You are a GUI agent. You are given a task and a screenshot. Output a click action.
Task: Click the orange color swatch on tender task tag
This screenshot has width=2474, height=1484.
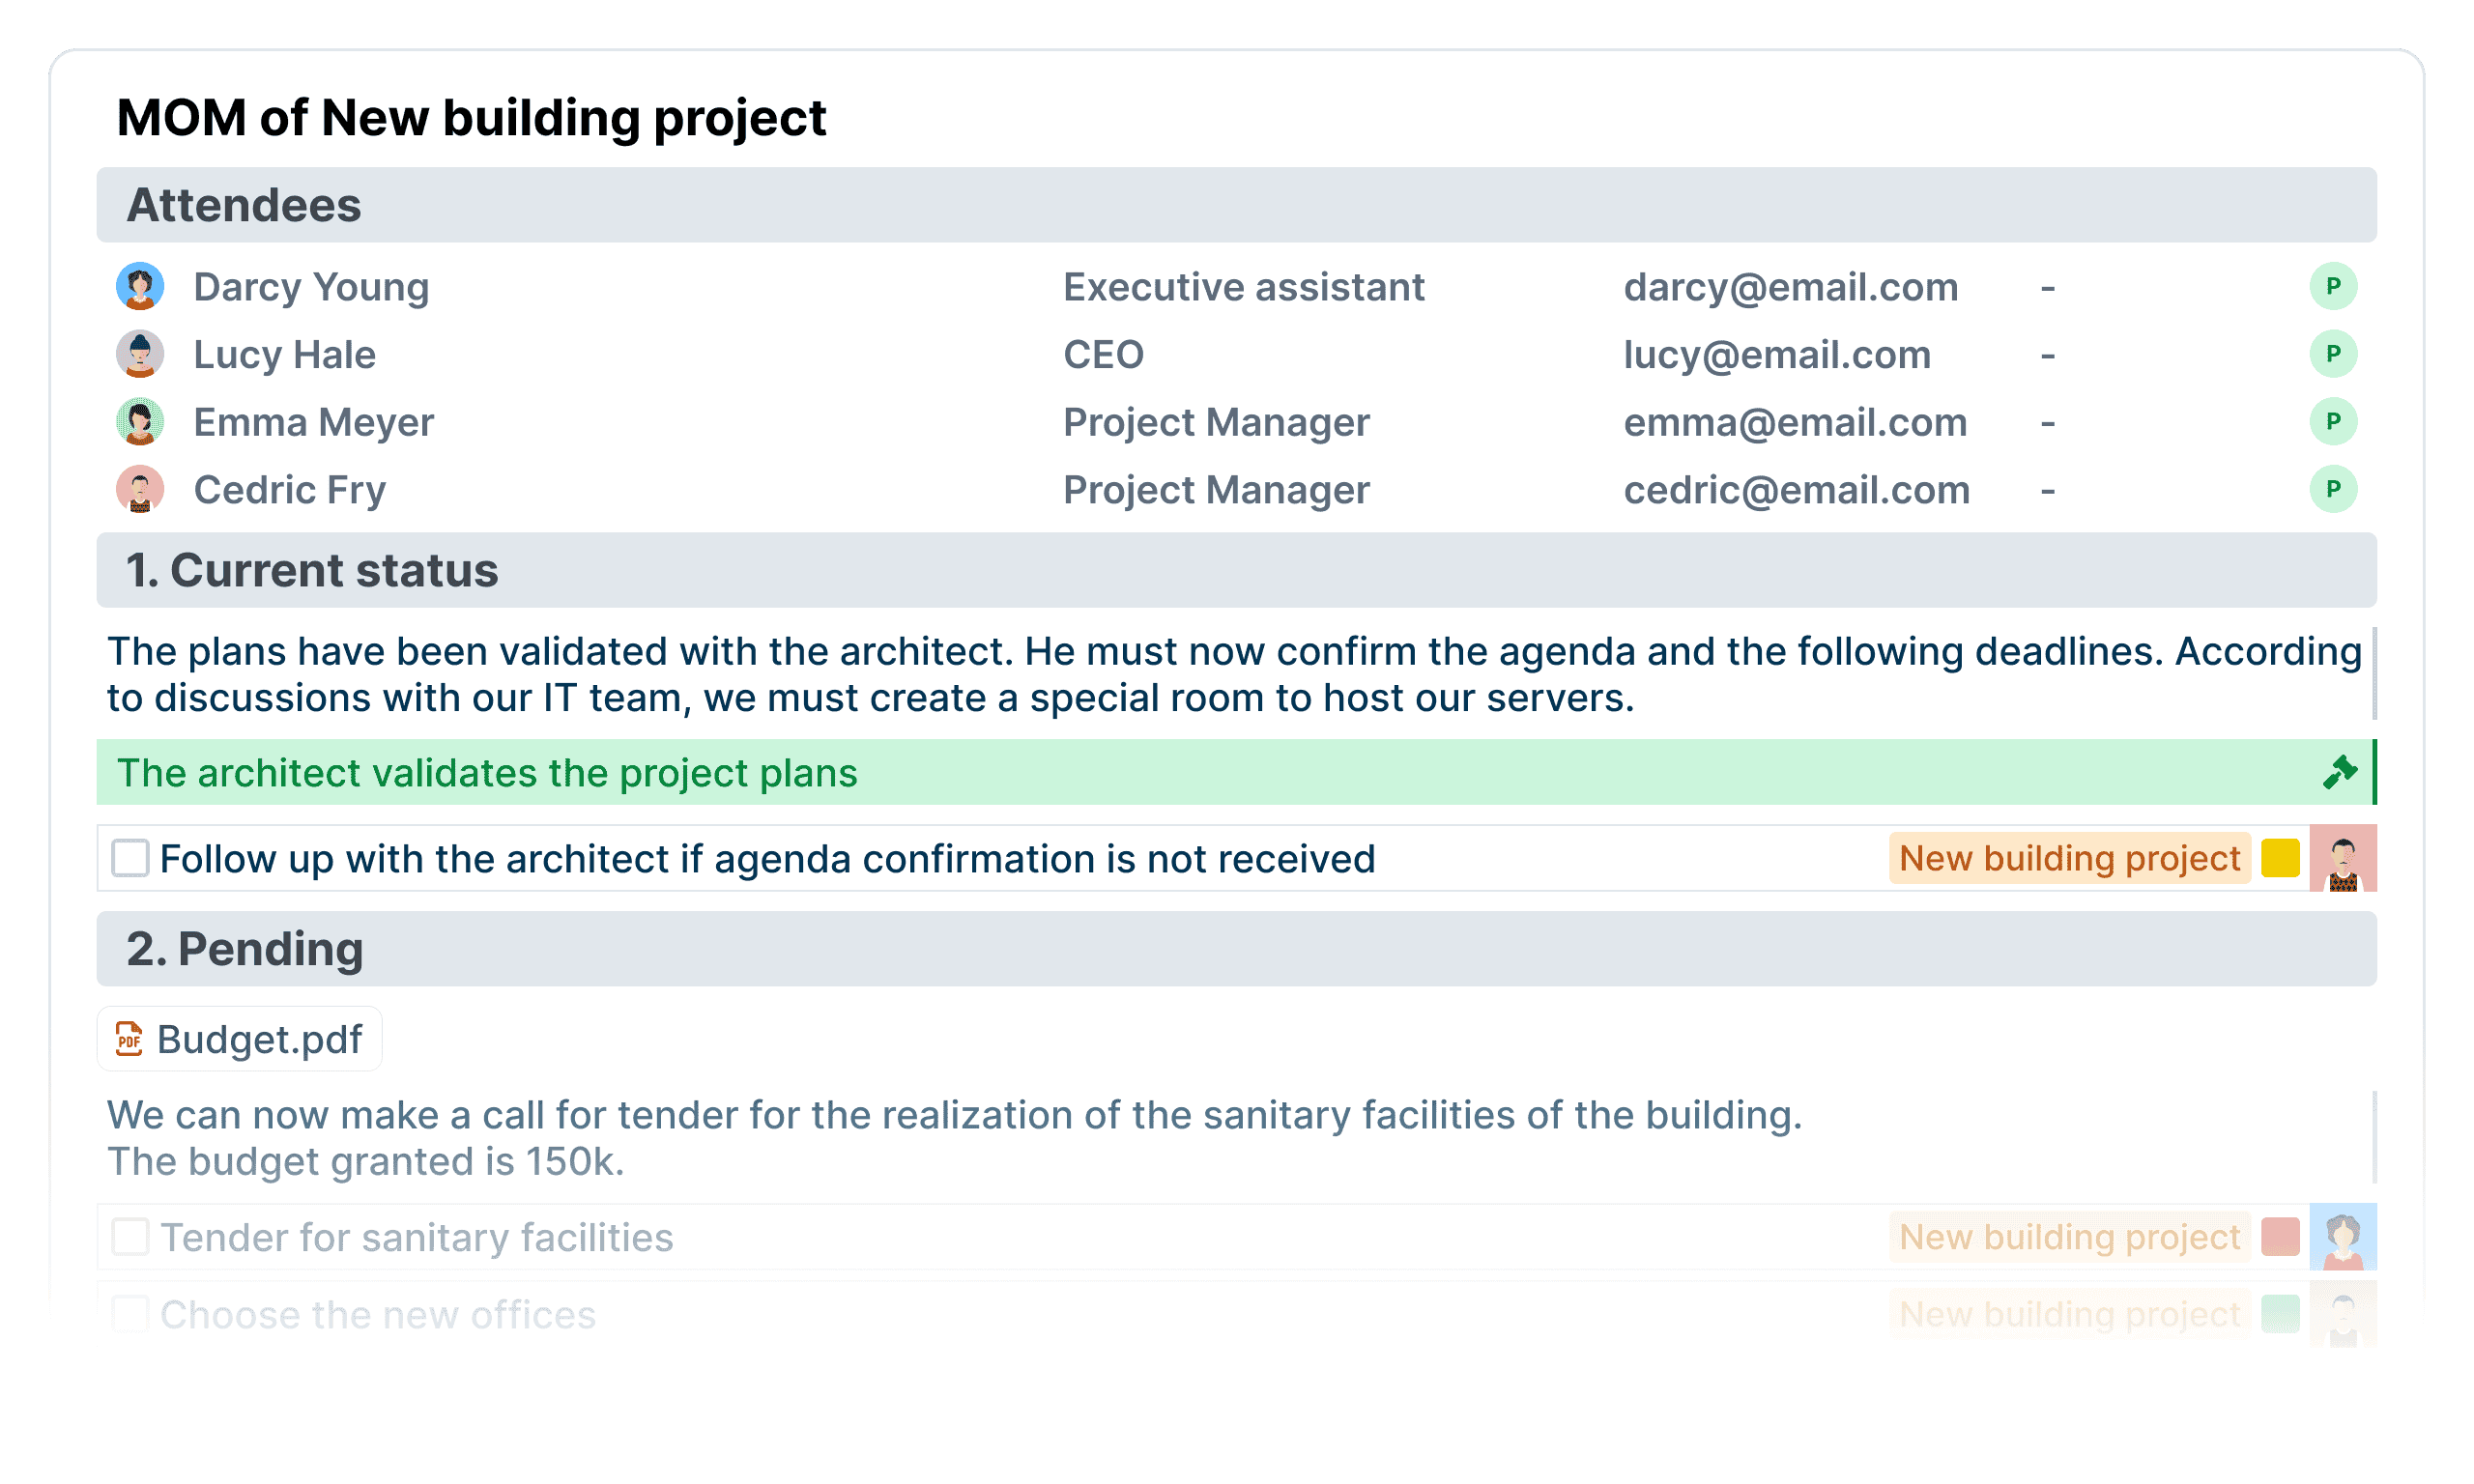[2280, 1237]
